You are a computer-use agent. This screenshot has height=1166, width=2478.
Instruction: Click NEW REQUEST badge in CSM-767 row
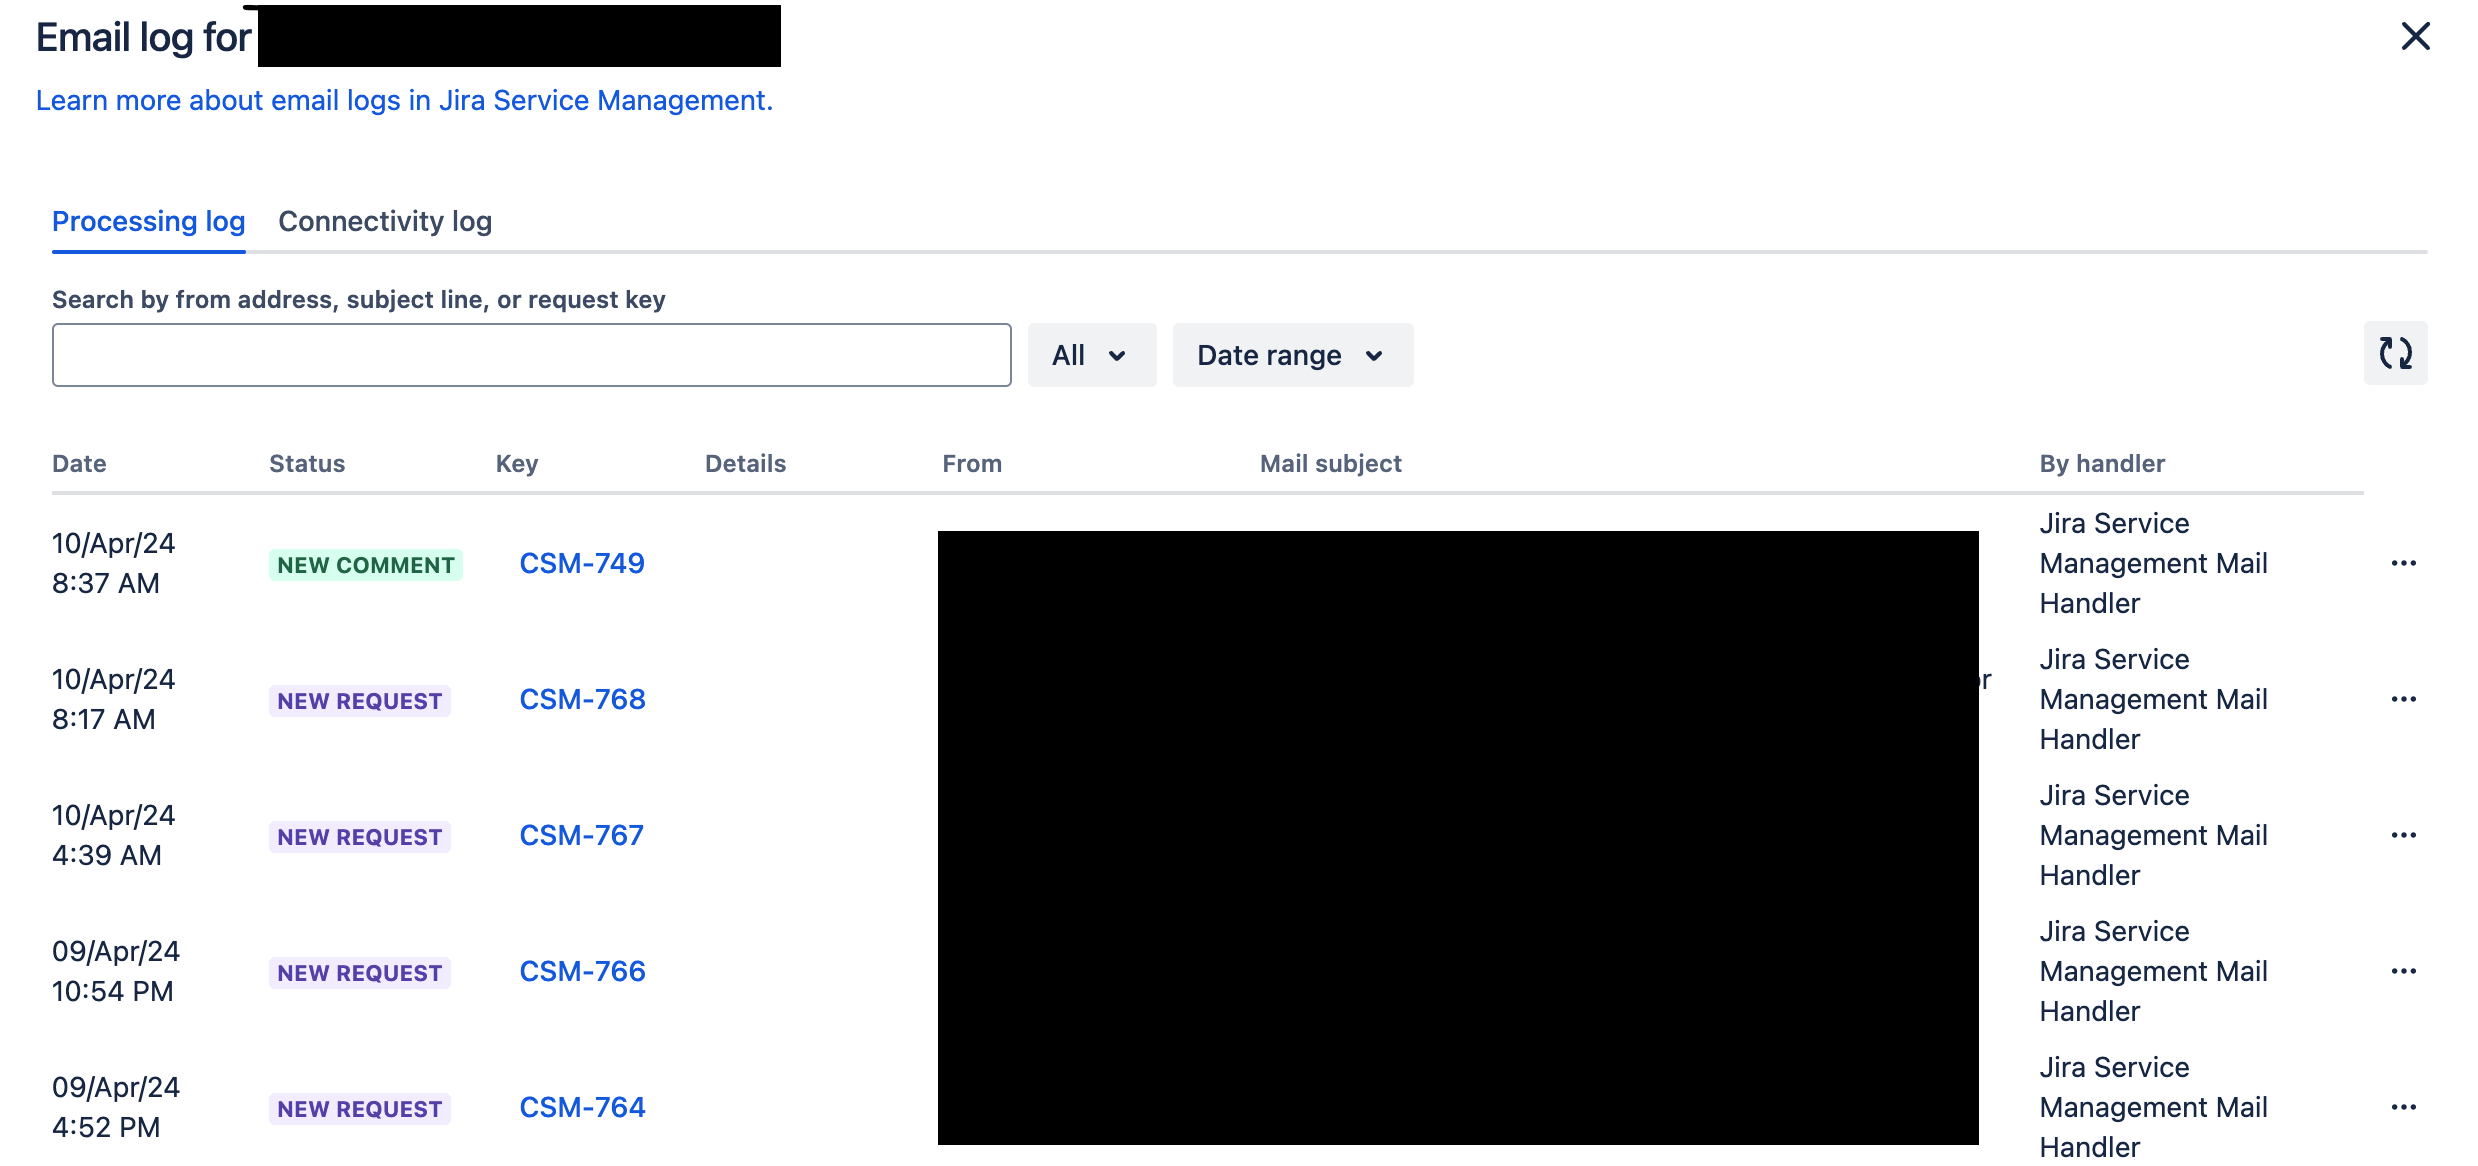359,837
